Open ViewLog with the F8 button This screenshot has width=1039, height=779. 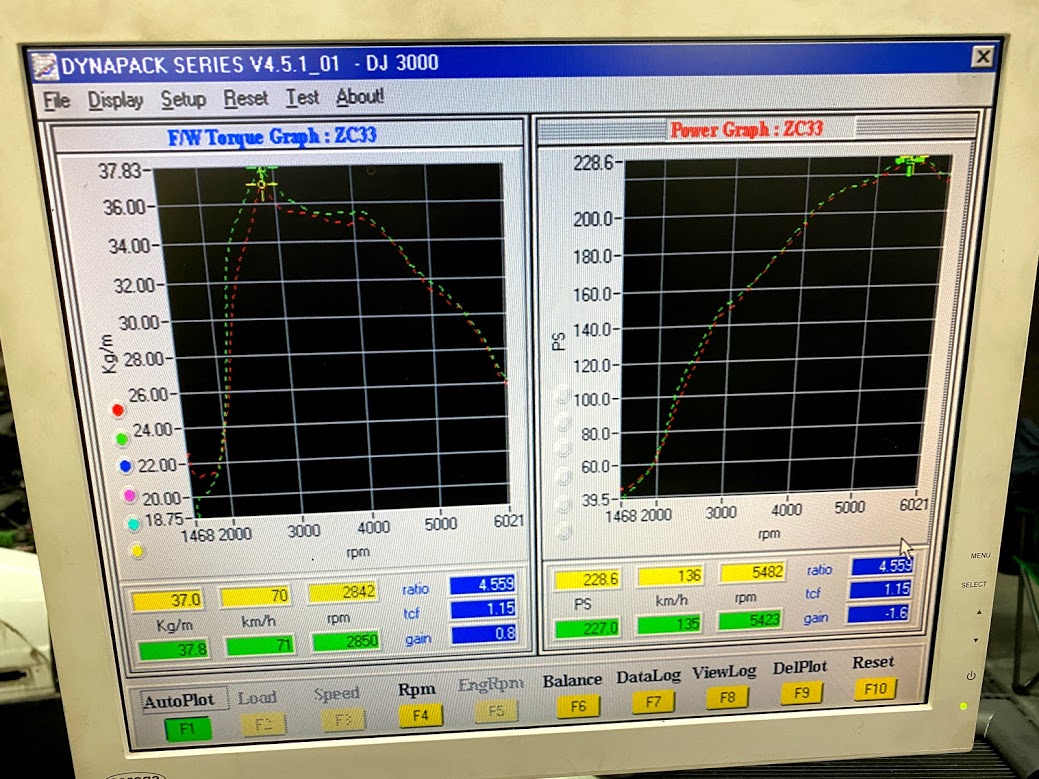pos(728,697)
